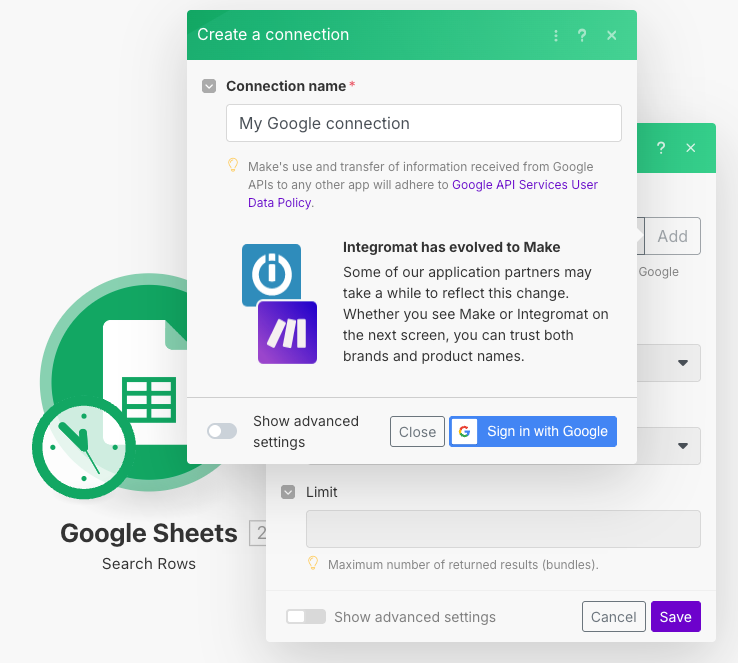Screen dimensions: 738x663
Task: Click the Integromat logo icon
Action: coord(271,274)
